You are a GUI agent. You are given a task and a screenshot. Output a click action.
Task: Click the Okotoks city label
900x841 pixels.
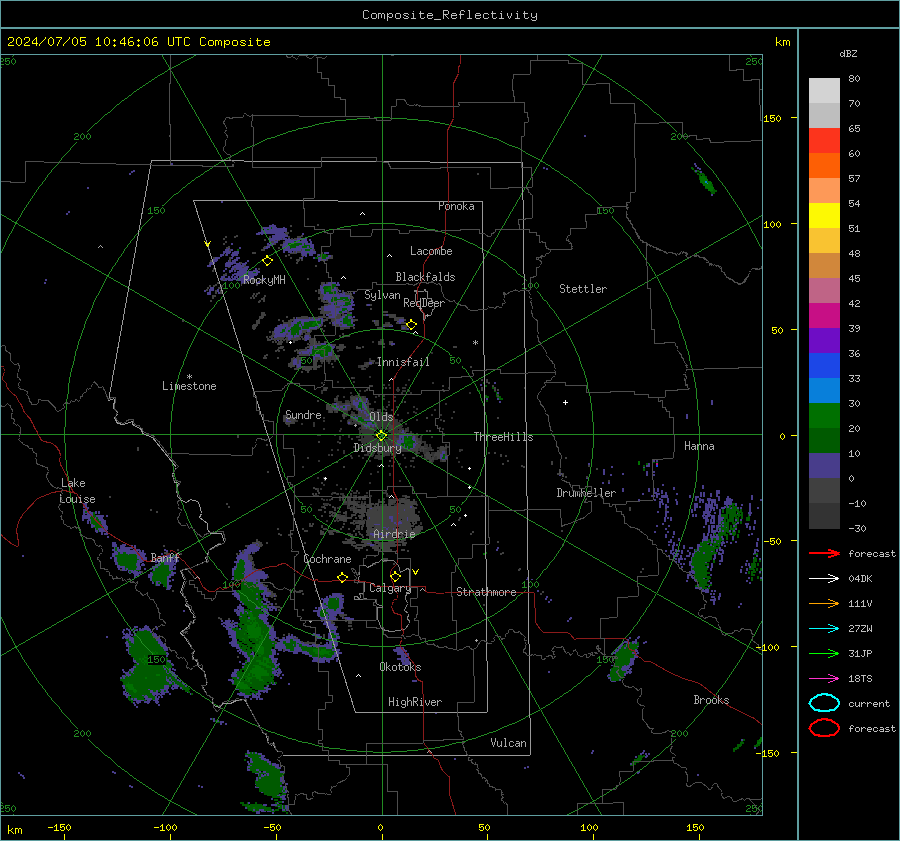tap(400, 666)
